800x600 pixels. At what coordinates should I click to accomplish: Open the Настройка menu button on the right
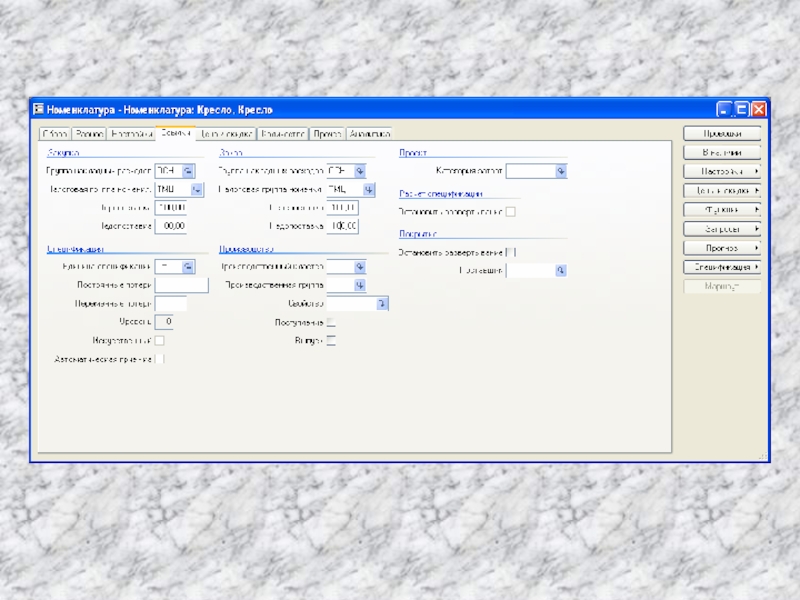point(722,171)
